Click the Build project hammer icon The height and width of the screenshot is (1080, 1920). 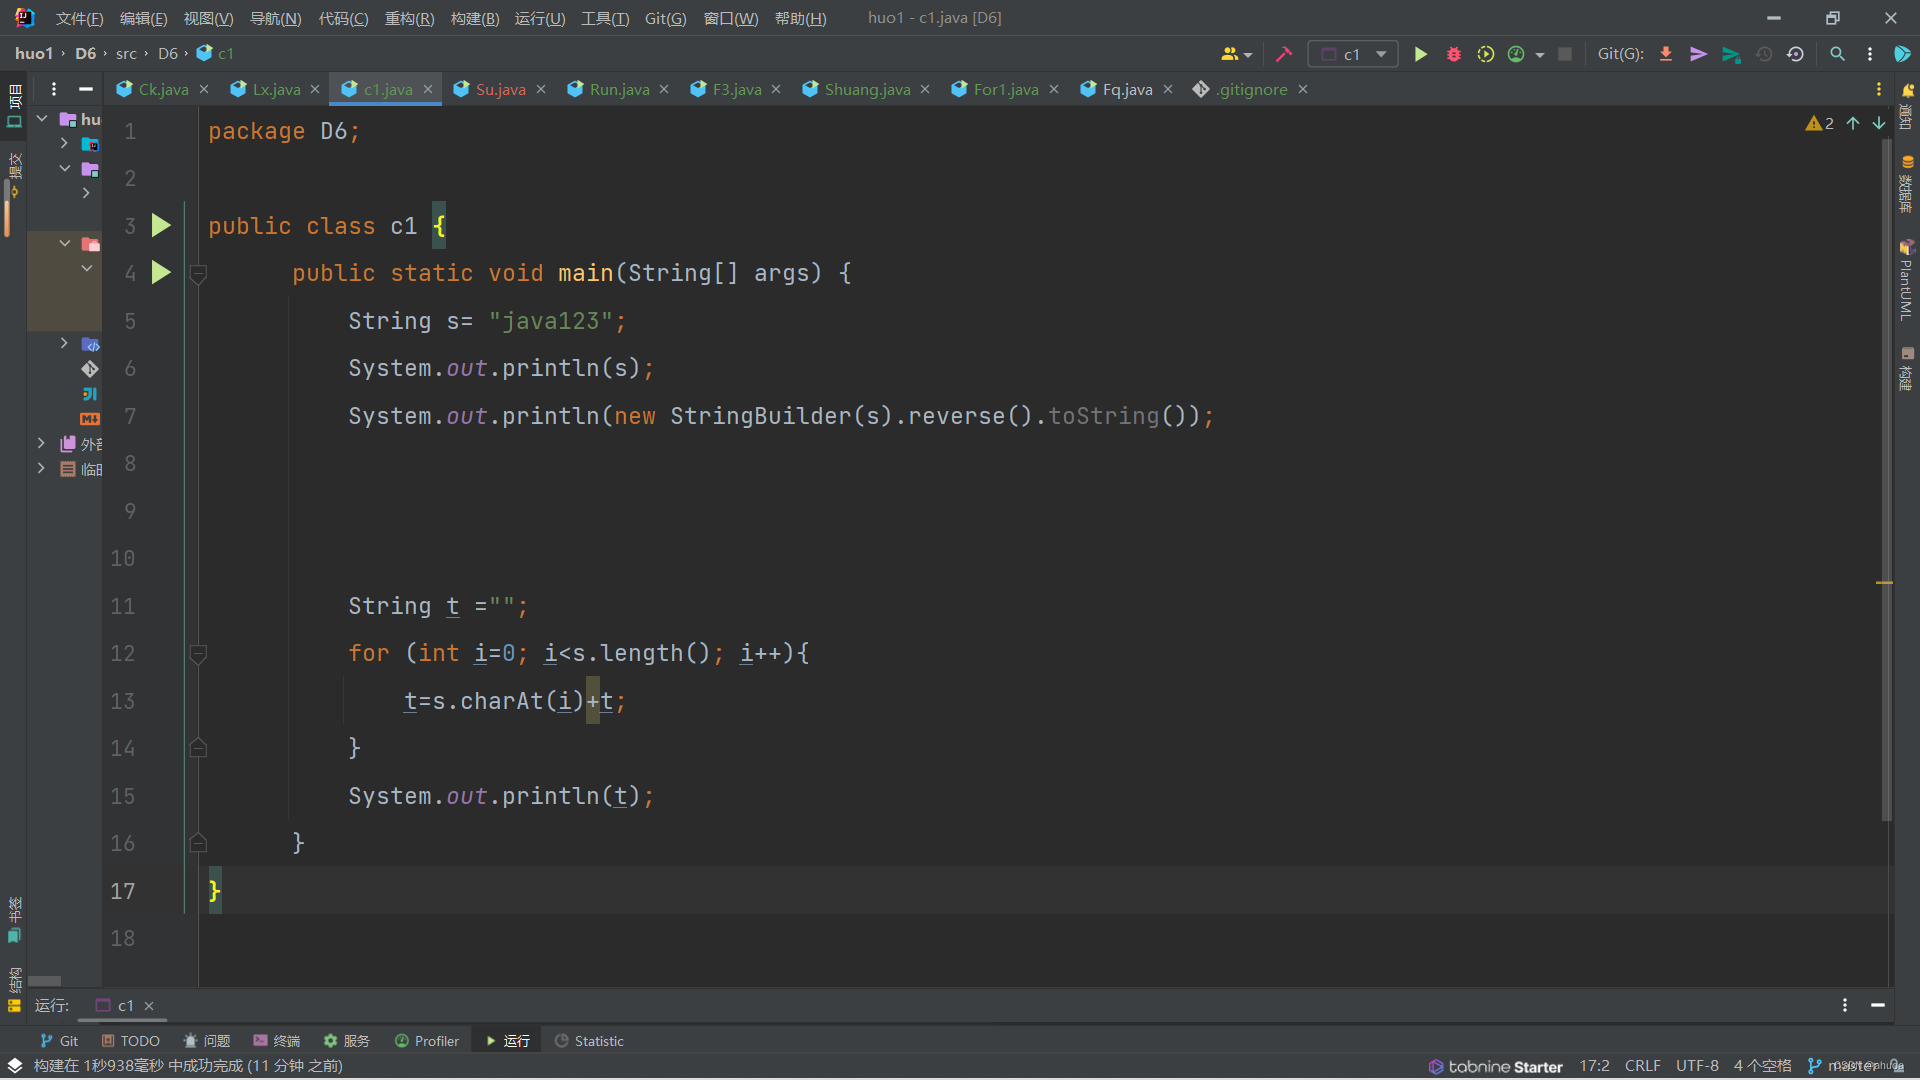(x=1284, y=54)
